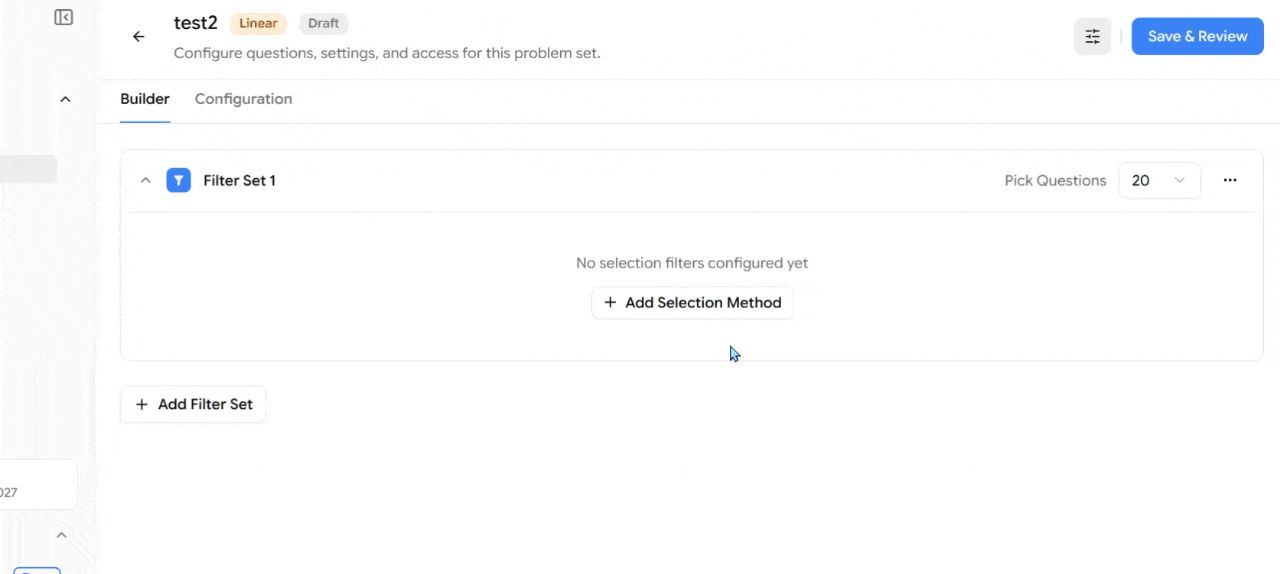Image resolution: width=1280 pixels, height=574 pixels.
Task: Collapse the lower sidebar section chevron
Action: [61, 535]
